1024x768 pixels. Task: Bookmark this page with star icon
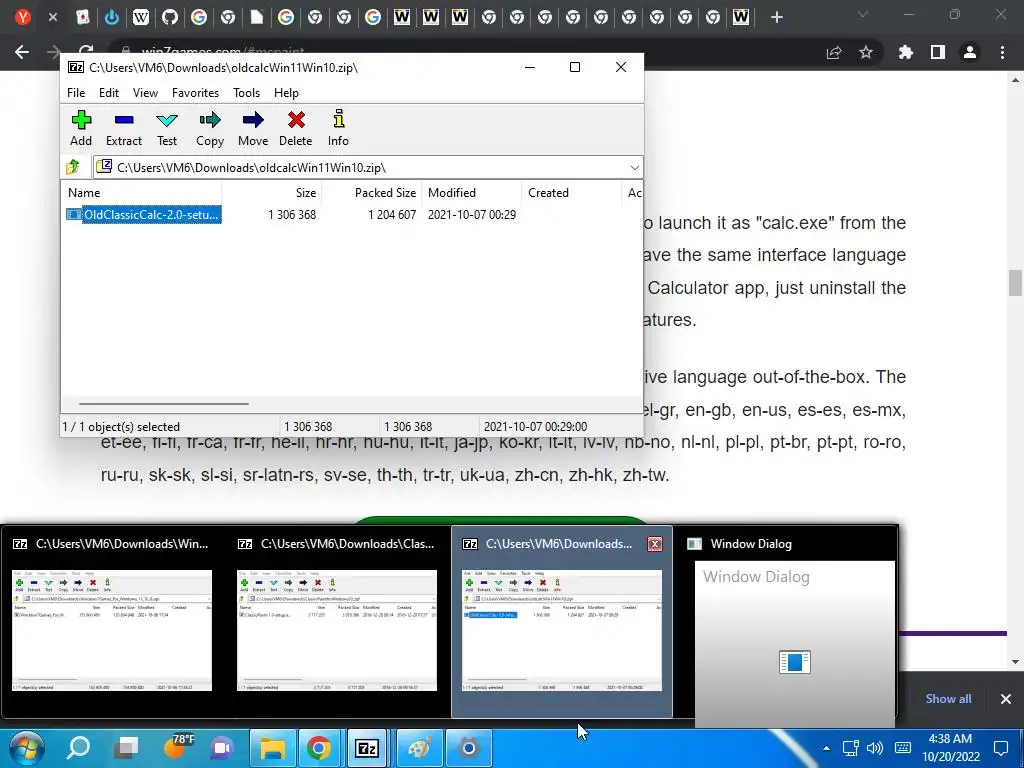pyautogui.click(x=866, y=52)
